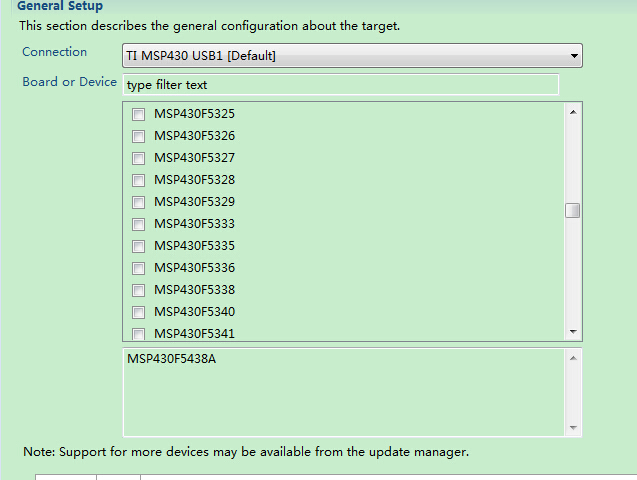Tick the MSP430F5333 checkbox
The width and height of the screenshot is (637, 480).
pos(138,224)
